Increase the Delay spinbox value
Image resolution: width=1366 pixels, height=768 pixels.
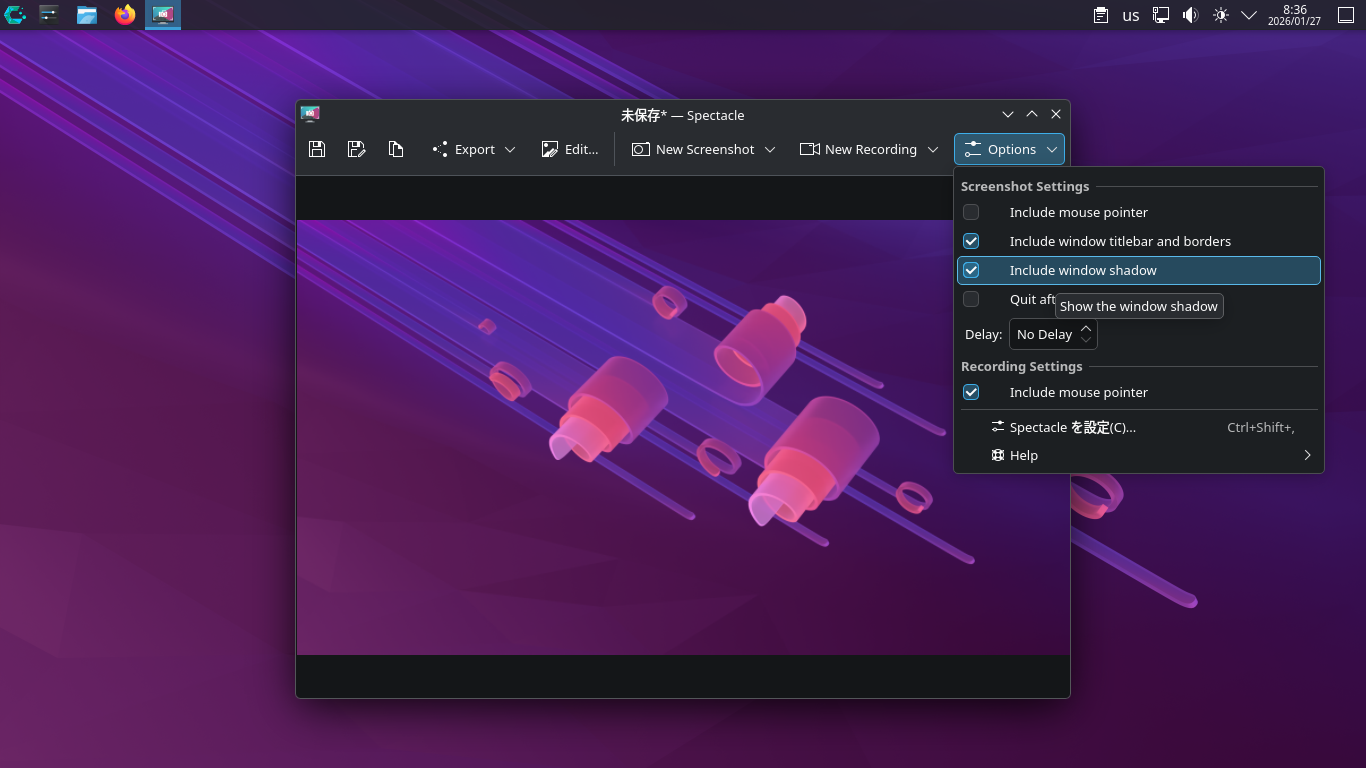point(1086,328)
